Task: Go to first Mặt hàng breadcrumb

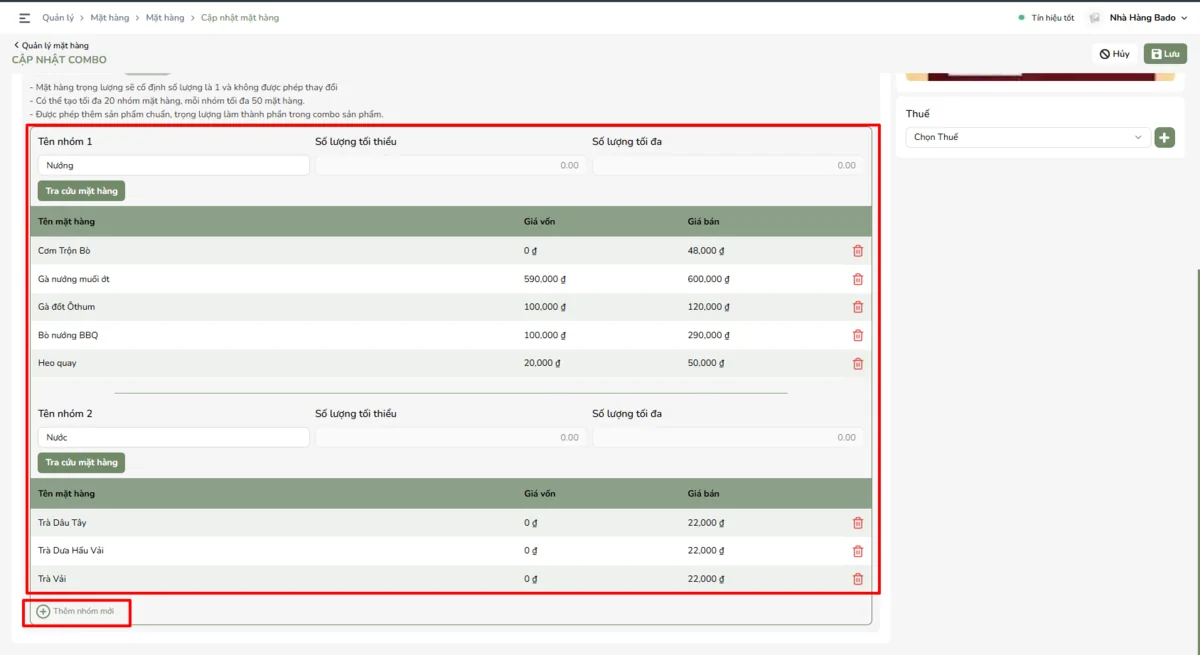Action: [x=110, y=18]
